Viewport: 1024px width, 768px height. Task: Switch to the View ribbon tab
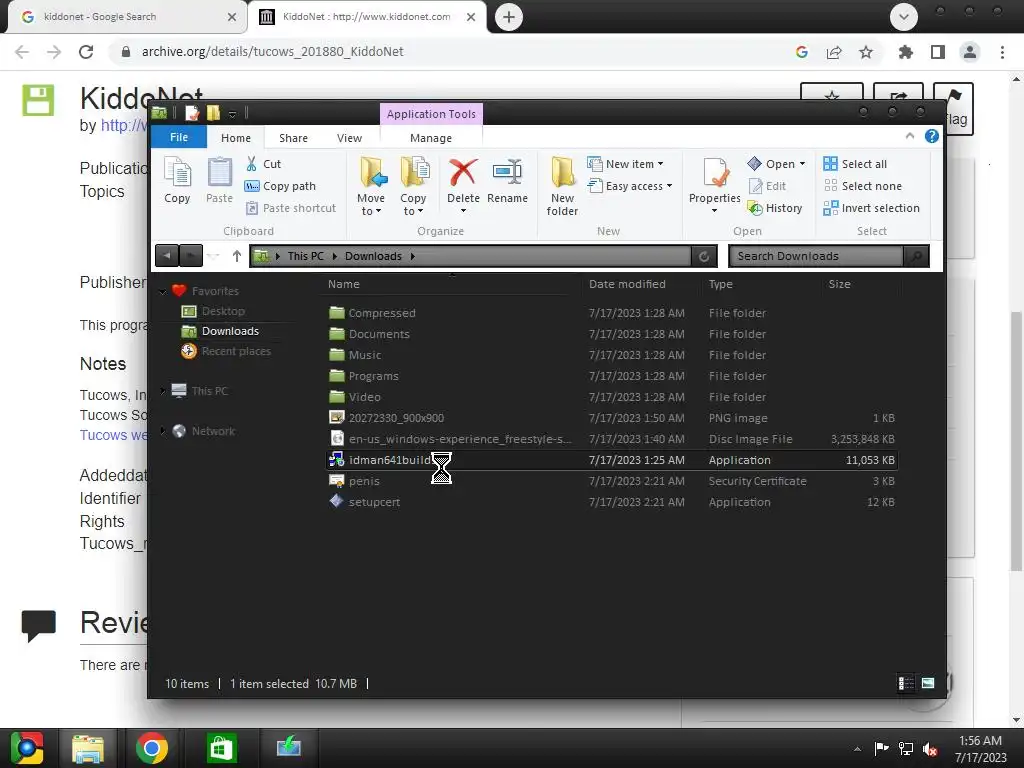[349, 138]
